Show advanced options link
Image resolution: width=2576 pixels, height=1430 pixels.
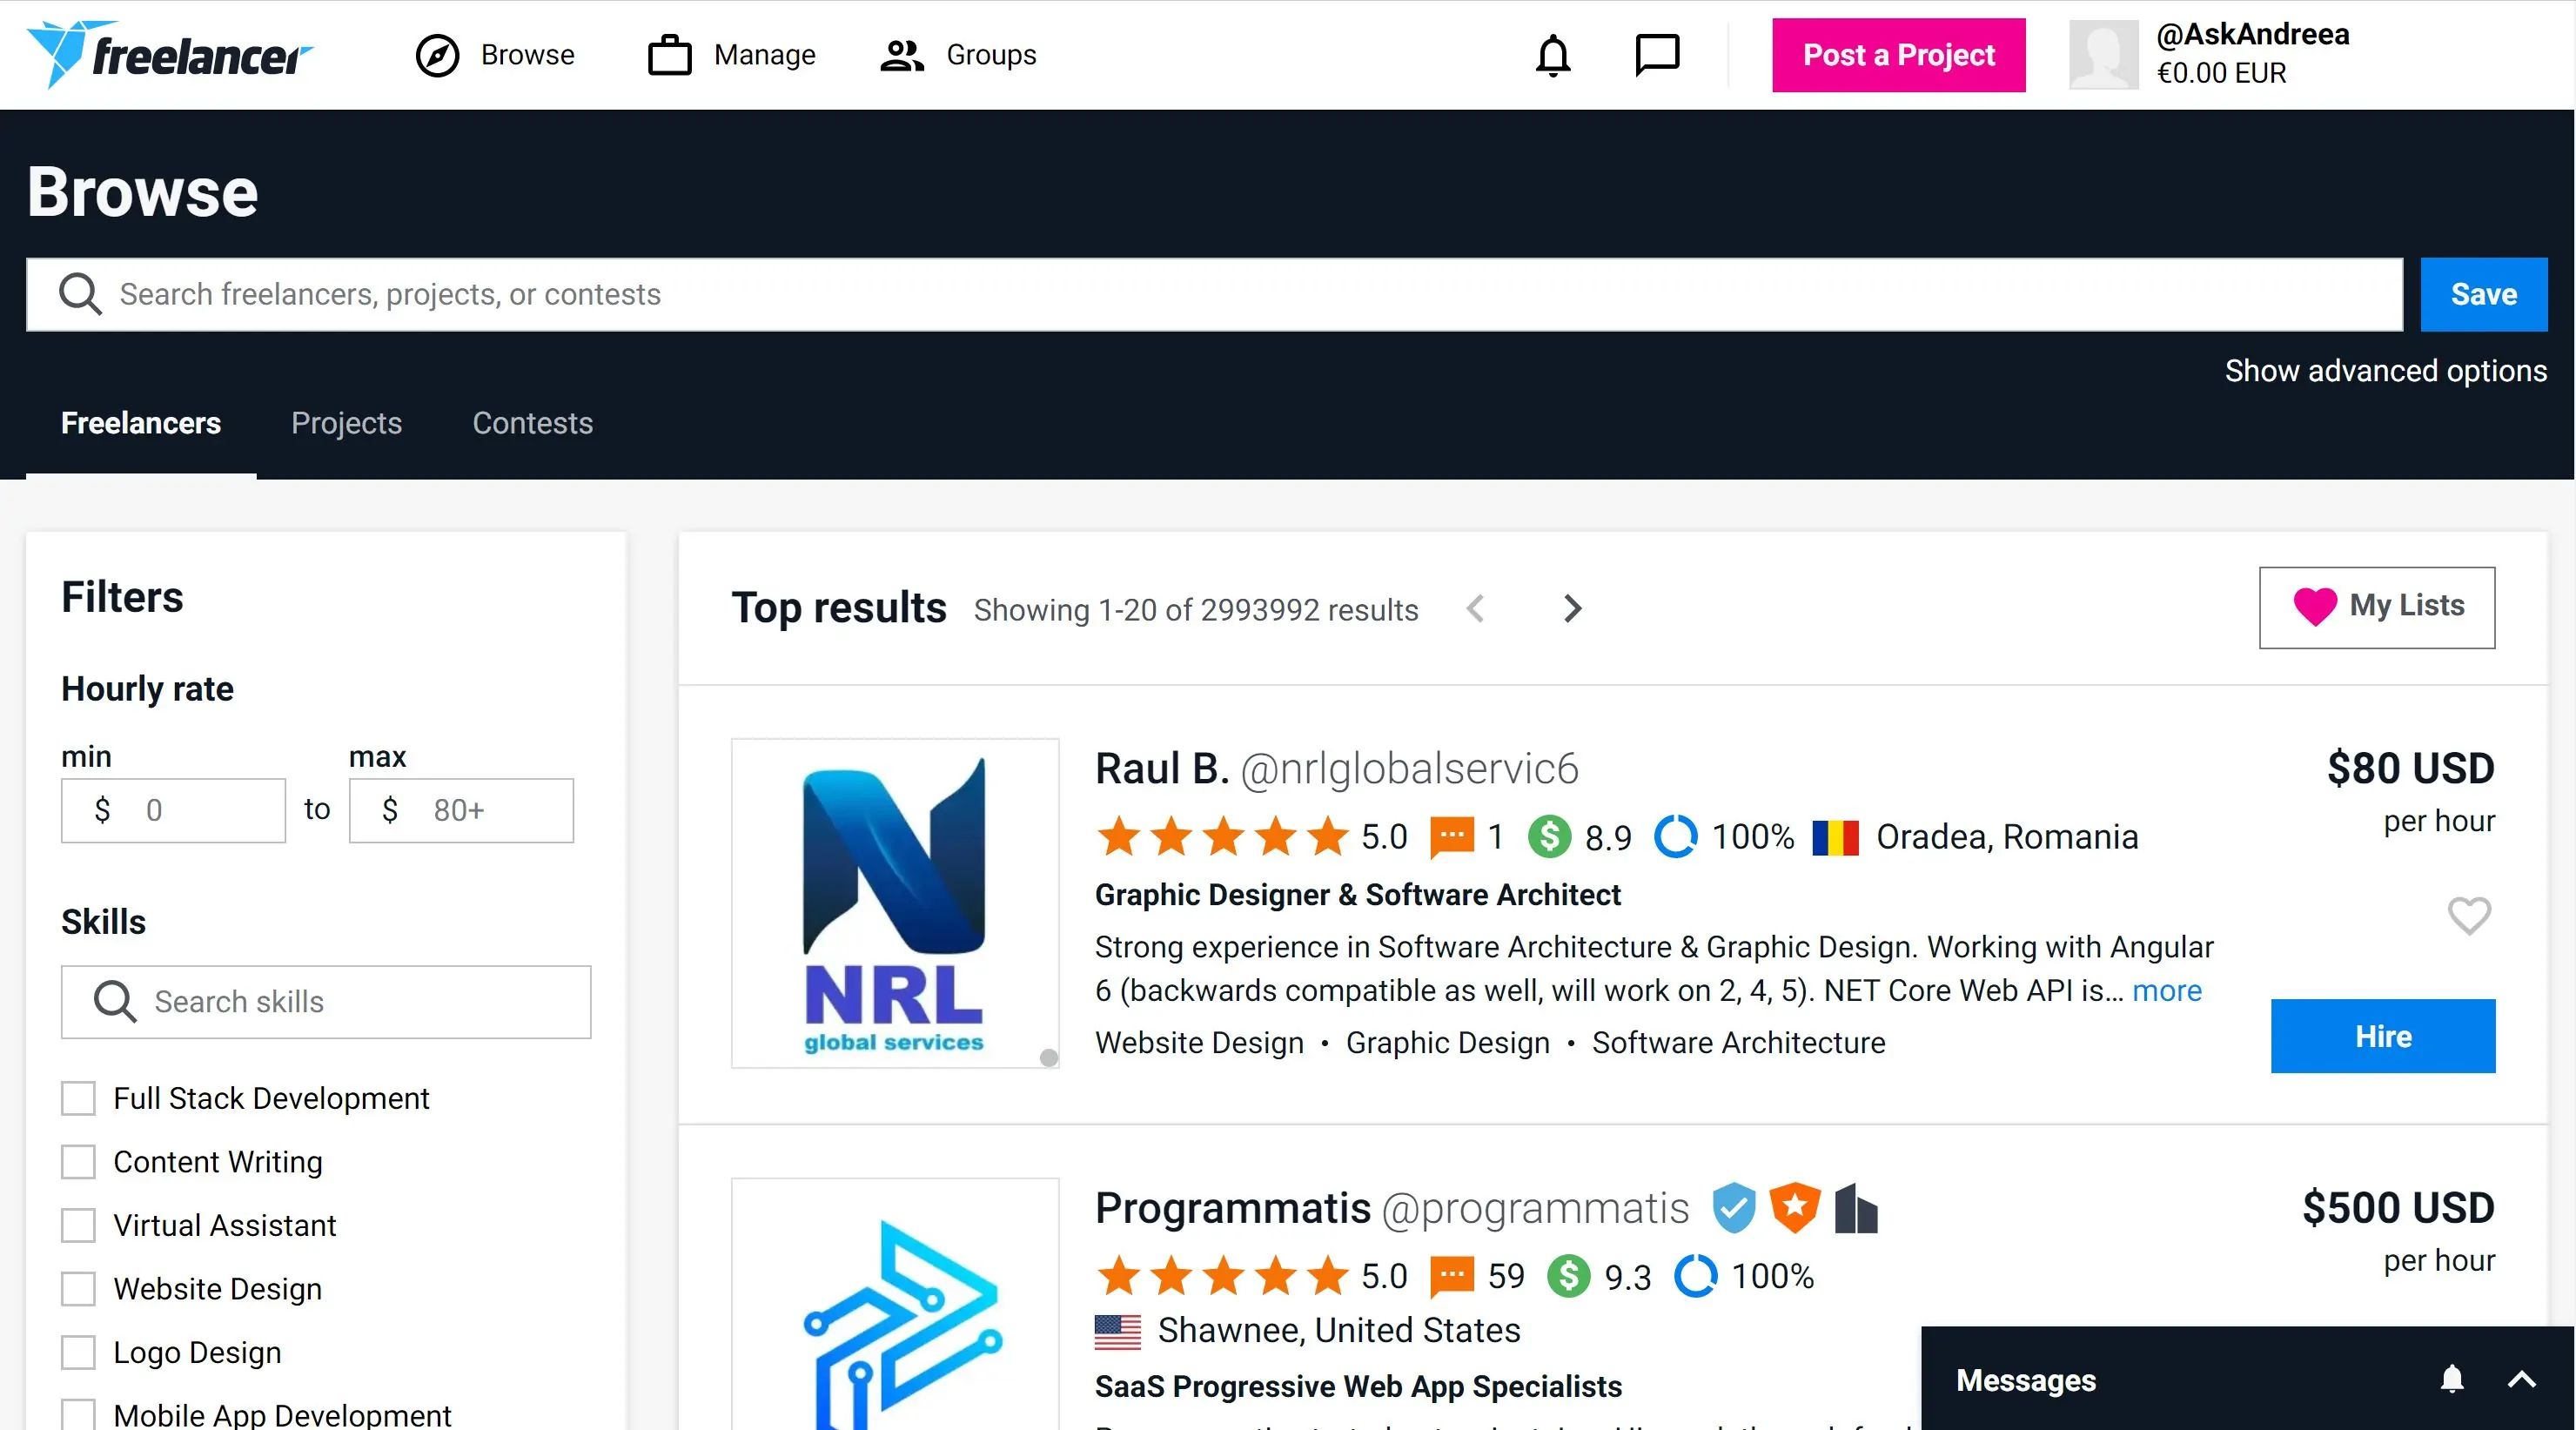pyautogui.click(x=2385, y=370)
